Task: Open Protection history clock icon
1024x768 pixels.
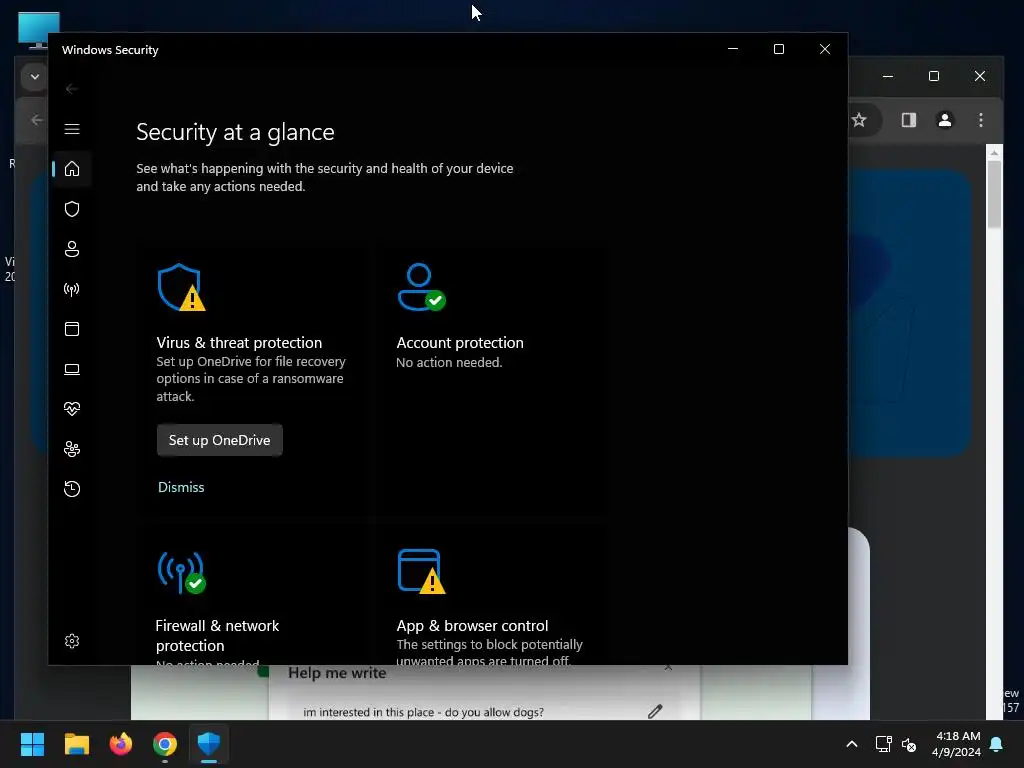Action: tap(72, 489)
